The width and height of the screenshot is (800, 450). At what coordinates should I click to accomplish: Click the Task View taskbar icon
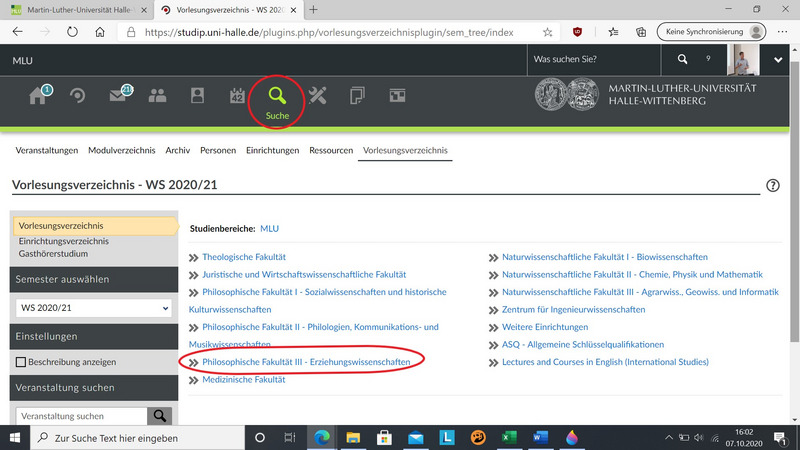click(290, 438)
